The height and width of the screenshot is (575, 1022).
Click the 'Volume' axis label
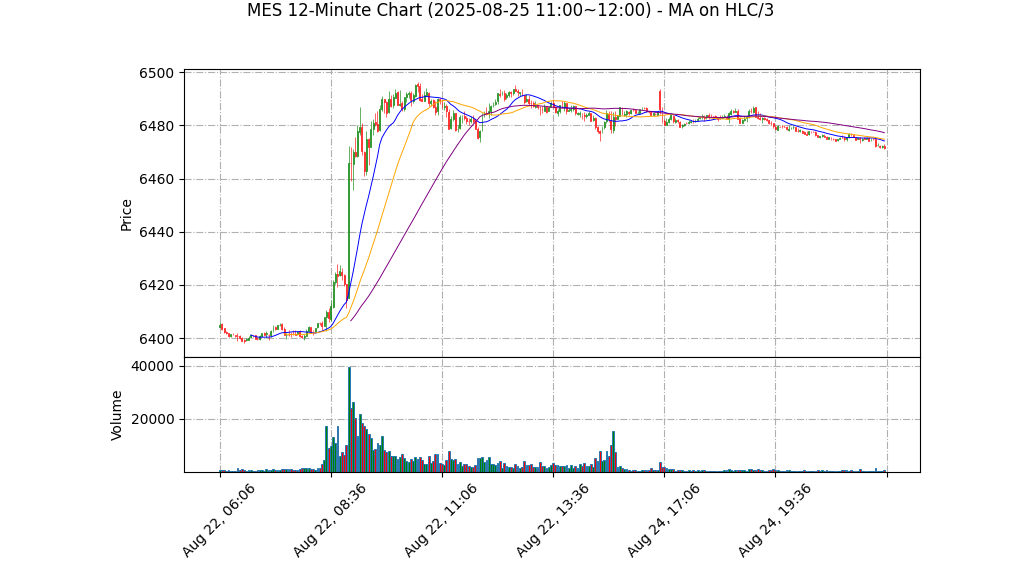(117, 415)
